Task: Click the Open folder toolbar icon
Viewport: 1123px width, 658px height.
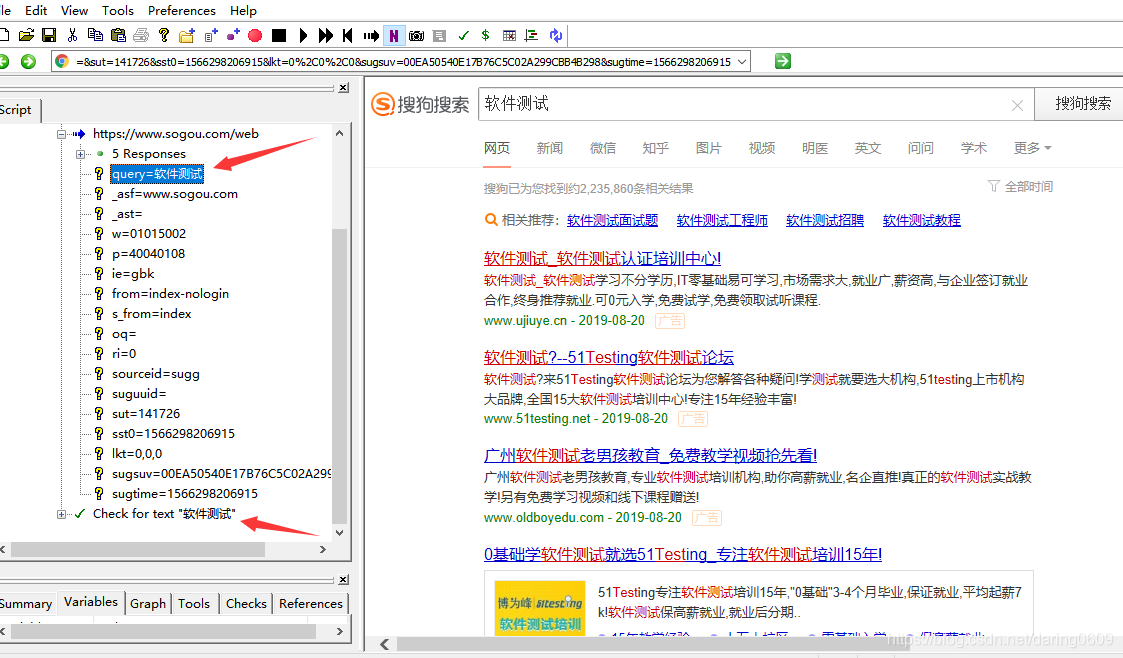Action: click(26, 35)
